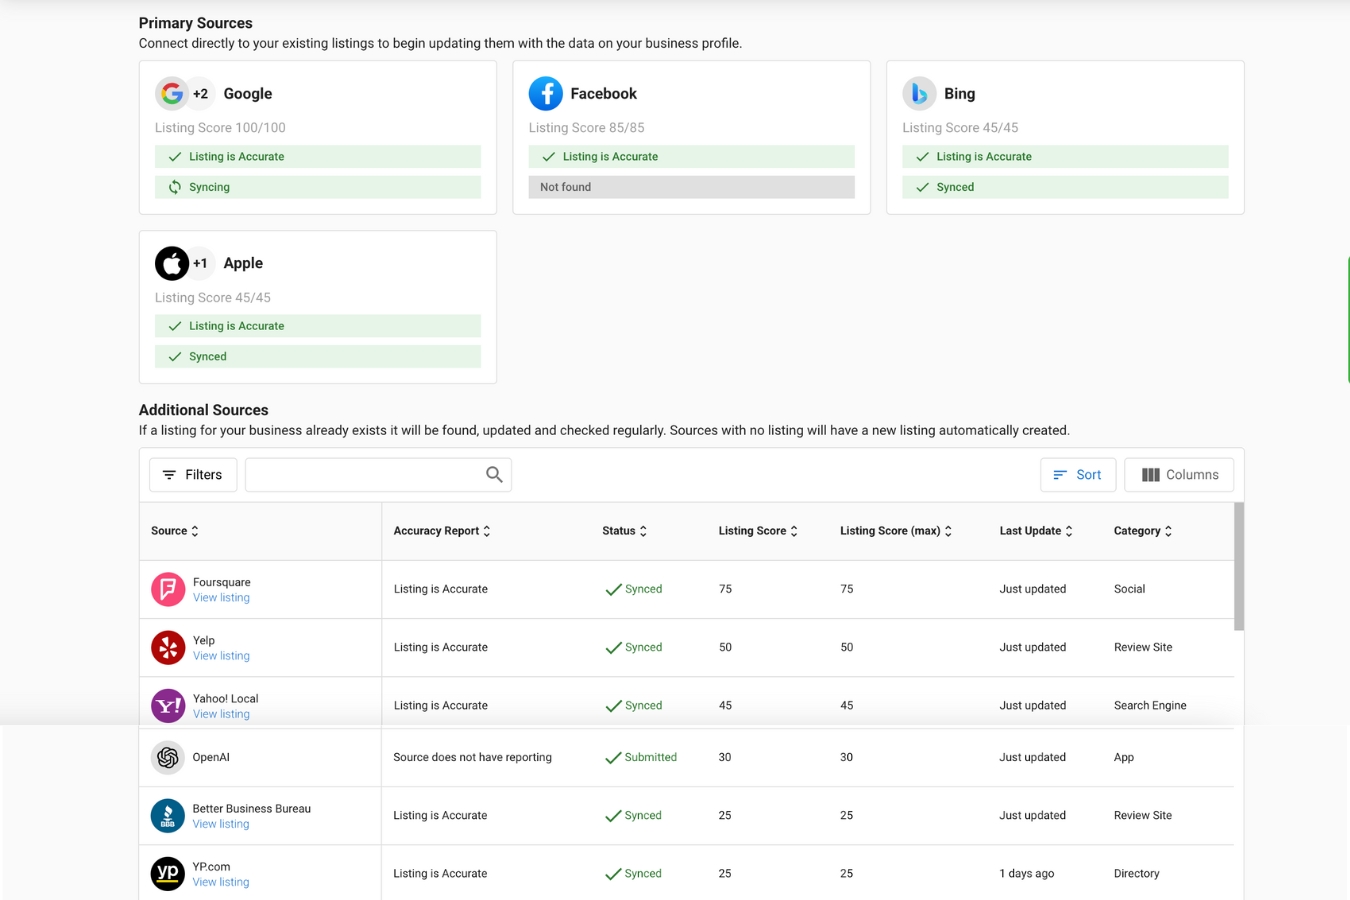Click the Foursquare source icon
1350x900 pixels.
pos(168,589)
